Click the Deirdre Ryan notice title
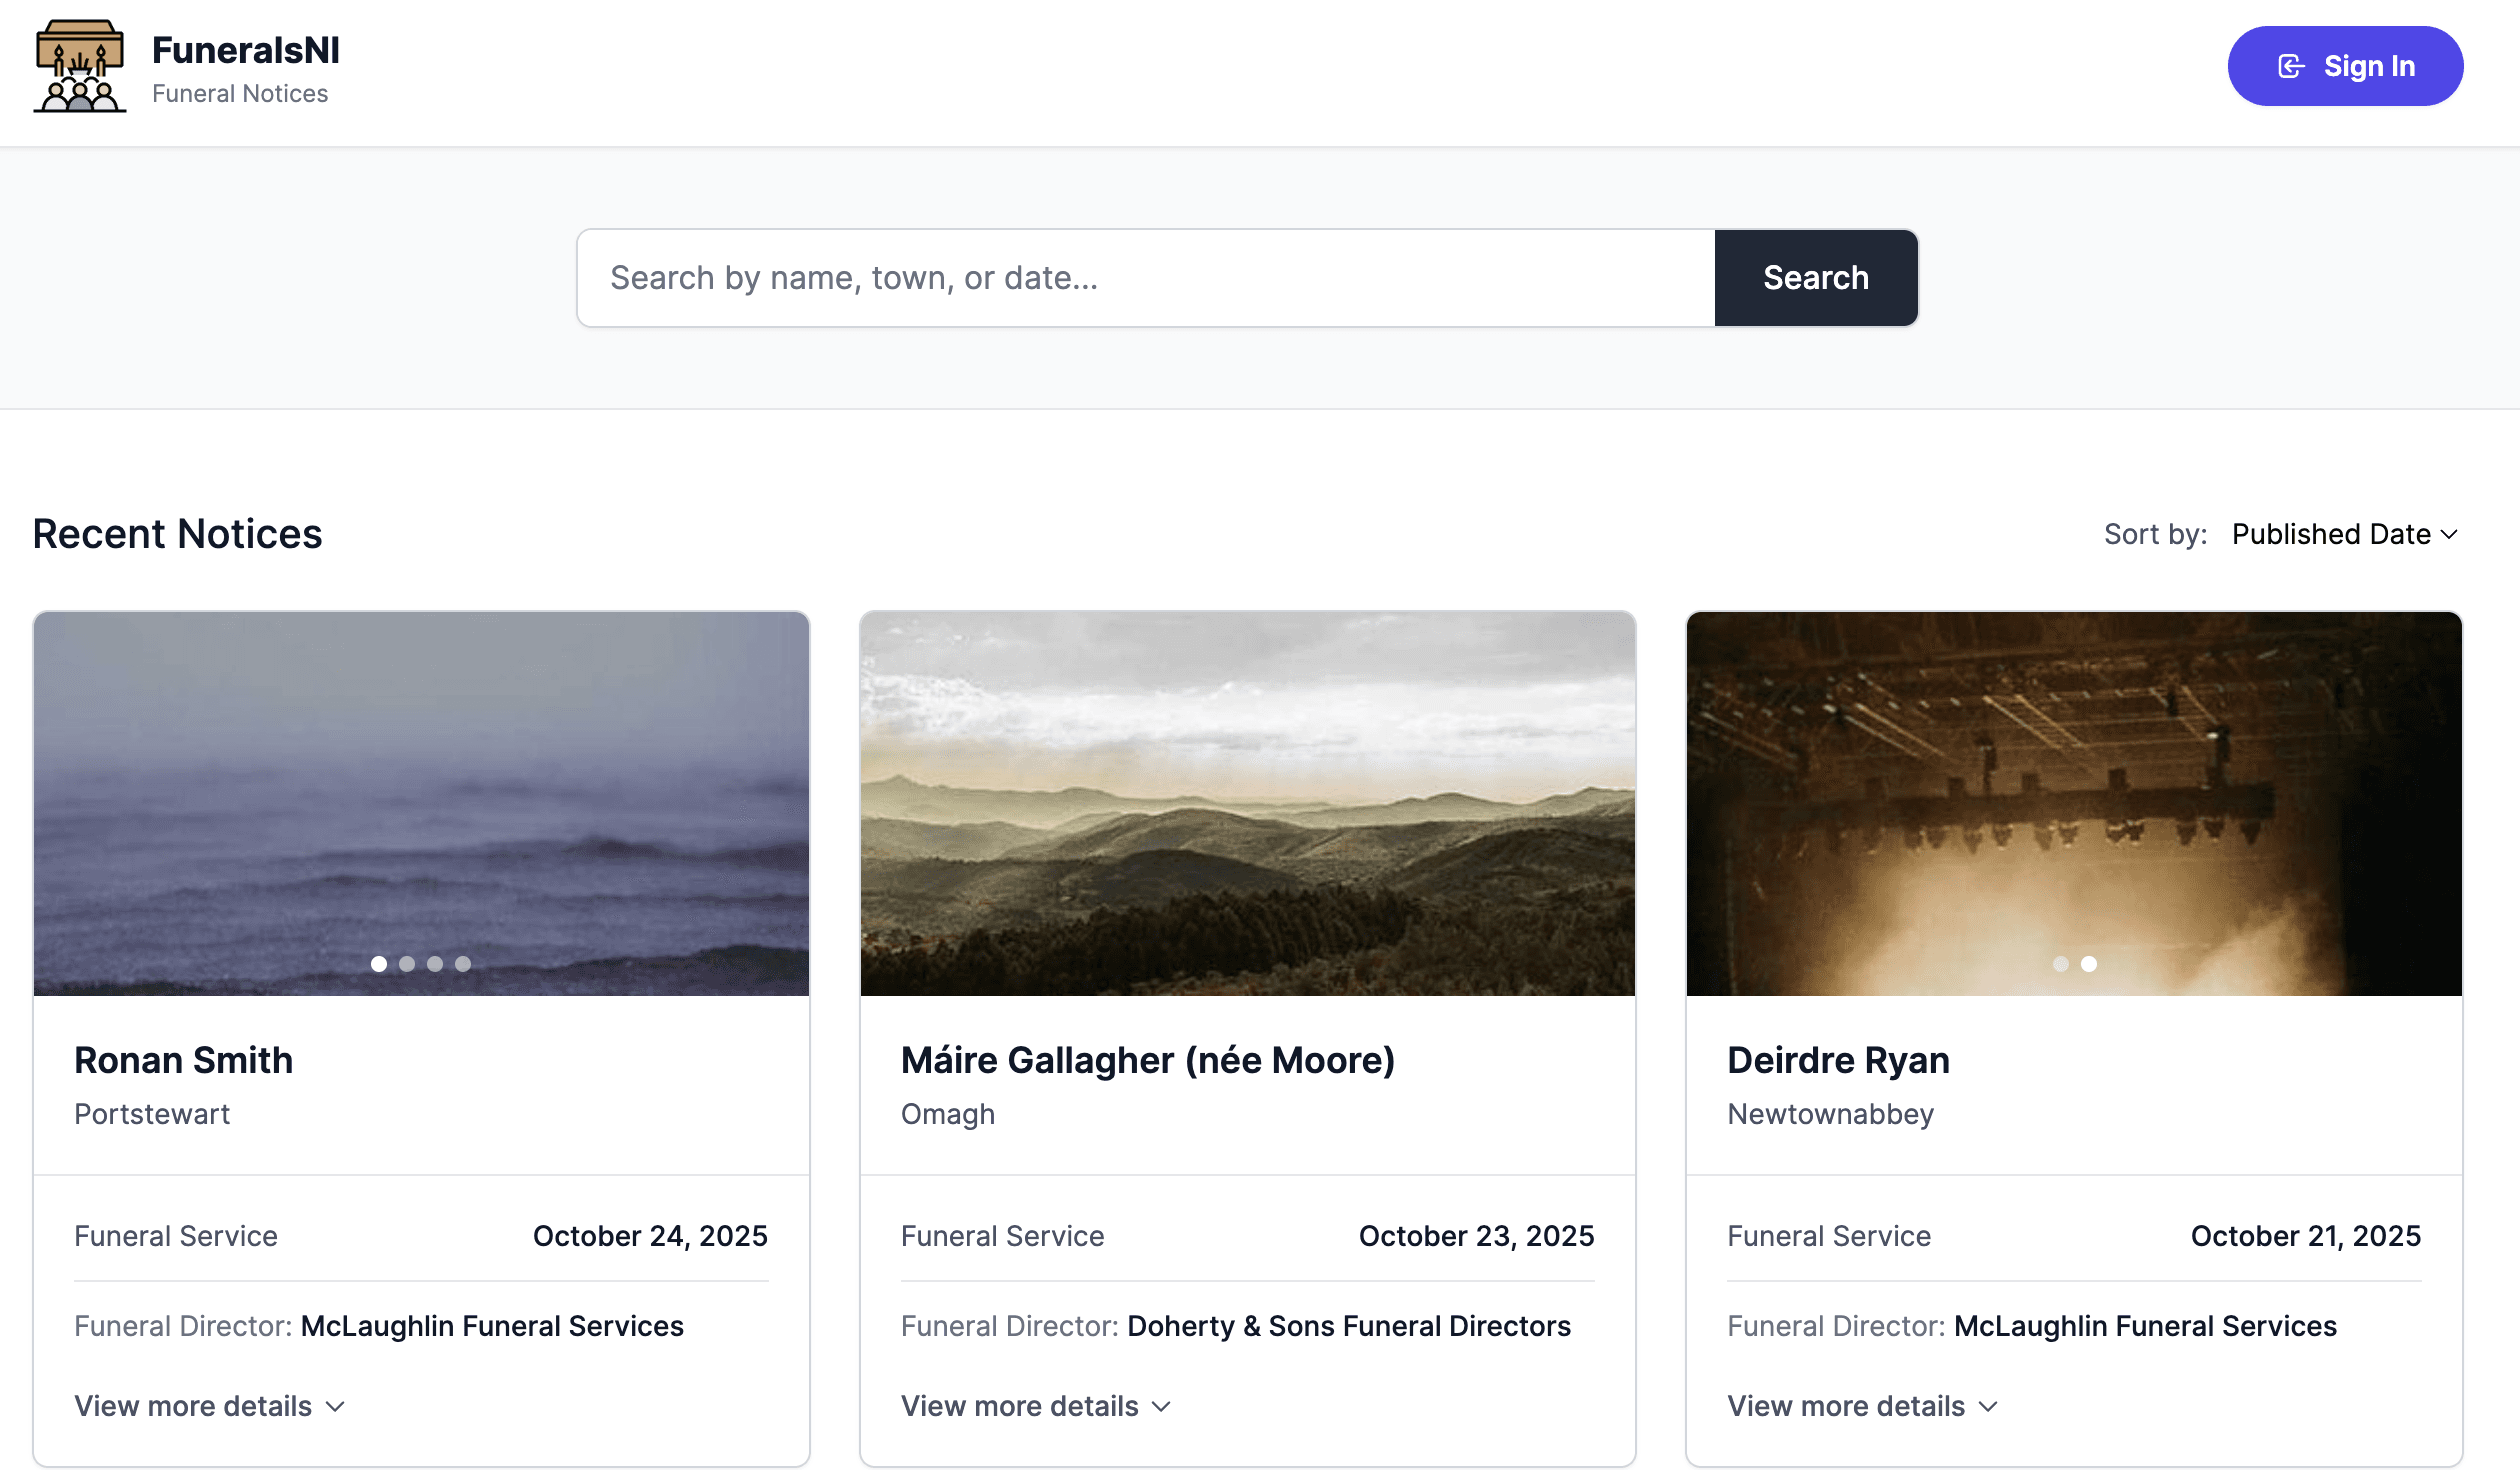The image size is (2520, 1470). (1838, 1060)
